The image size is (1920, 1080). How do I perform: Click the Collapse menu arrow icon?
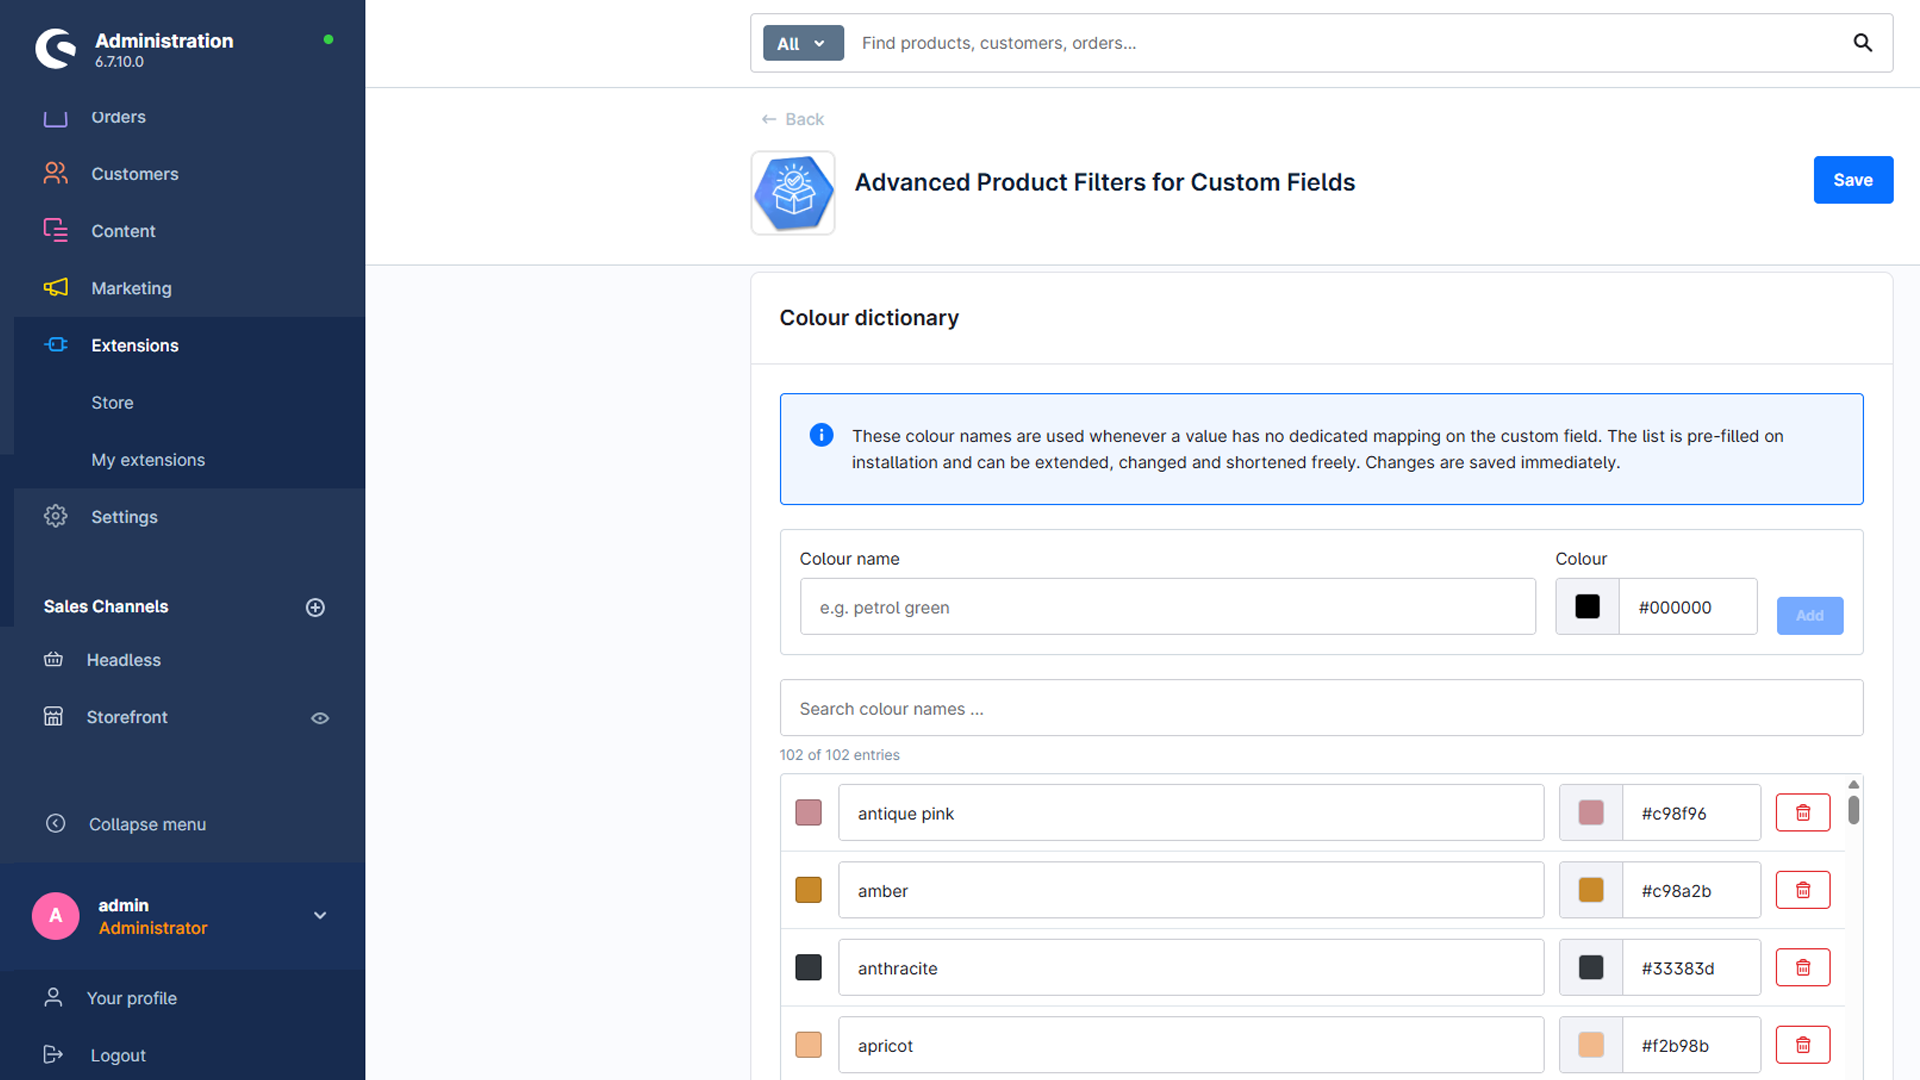[x=55, y=823]
